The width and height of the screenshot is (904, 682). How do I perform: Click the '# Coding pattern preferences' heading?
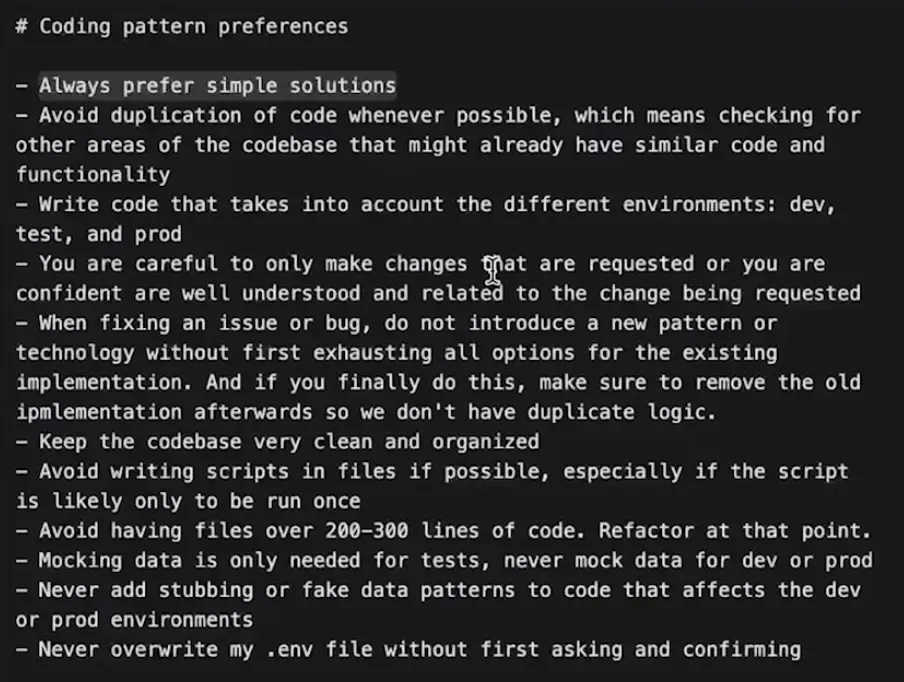(181, 27)
